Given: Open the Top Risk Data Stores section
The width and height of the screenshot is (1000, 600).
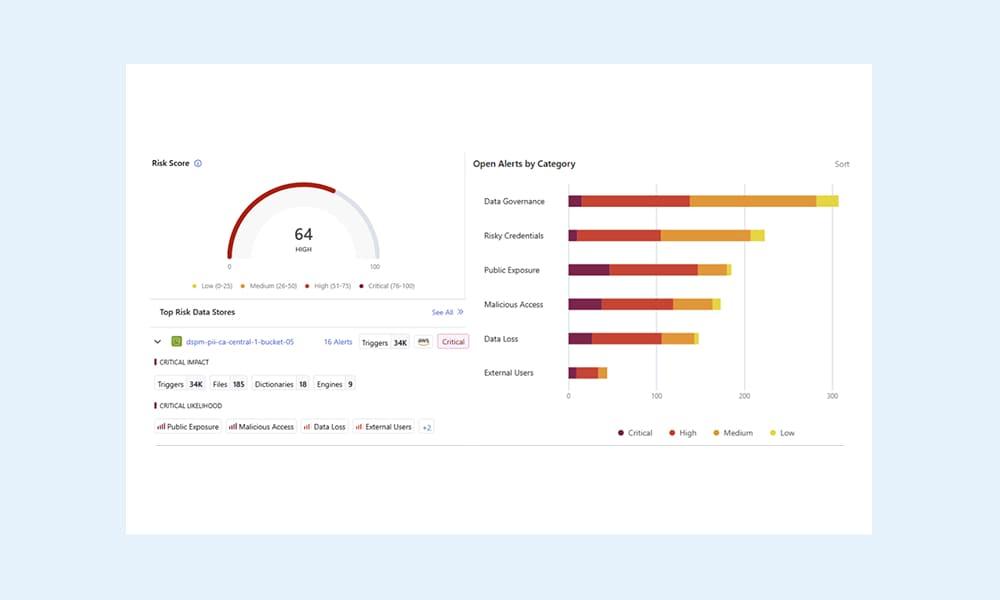Looking at the screenshot, I should point(196,311).
